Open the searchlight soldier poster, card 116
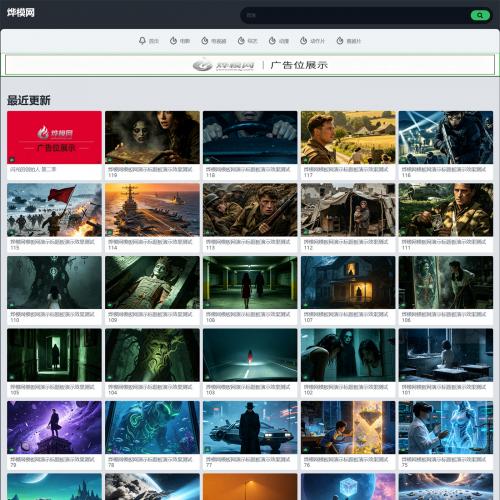Viewport: 500px width, 500px height. [446, 137]
